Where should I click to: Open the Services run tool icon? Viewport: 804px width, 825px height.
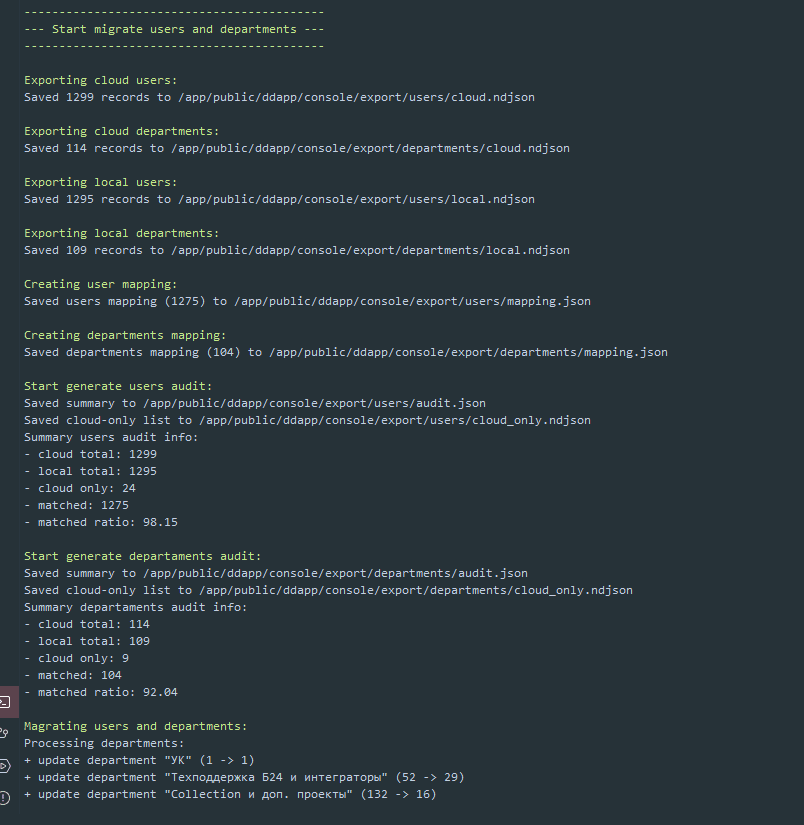tap(5, 765)
